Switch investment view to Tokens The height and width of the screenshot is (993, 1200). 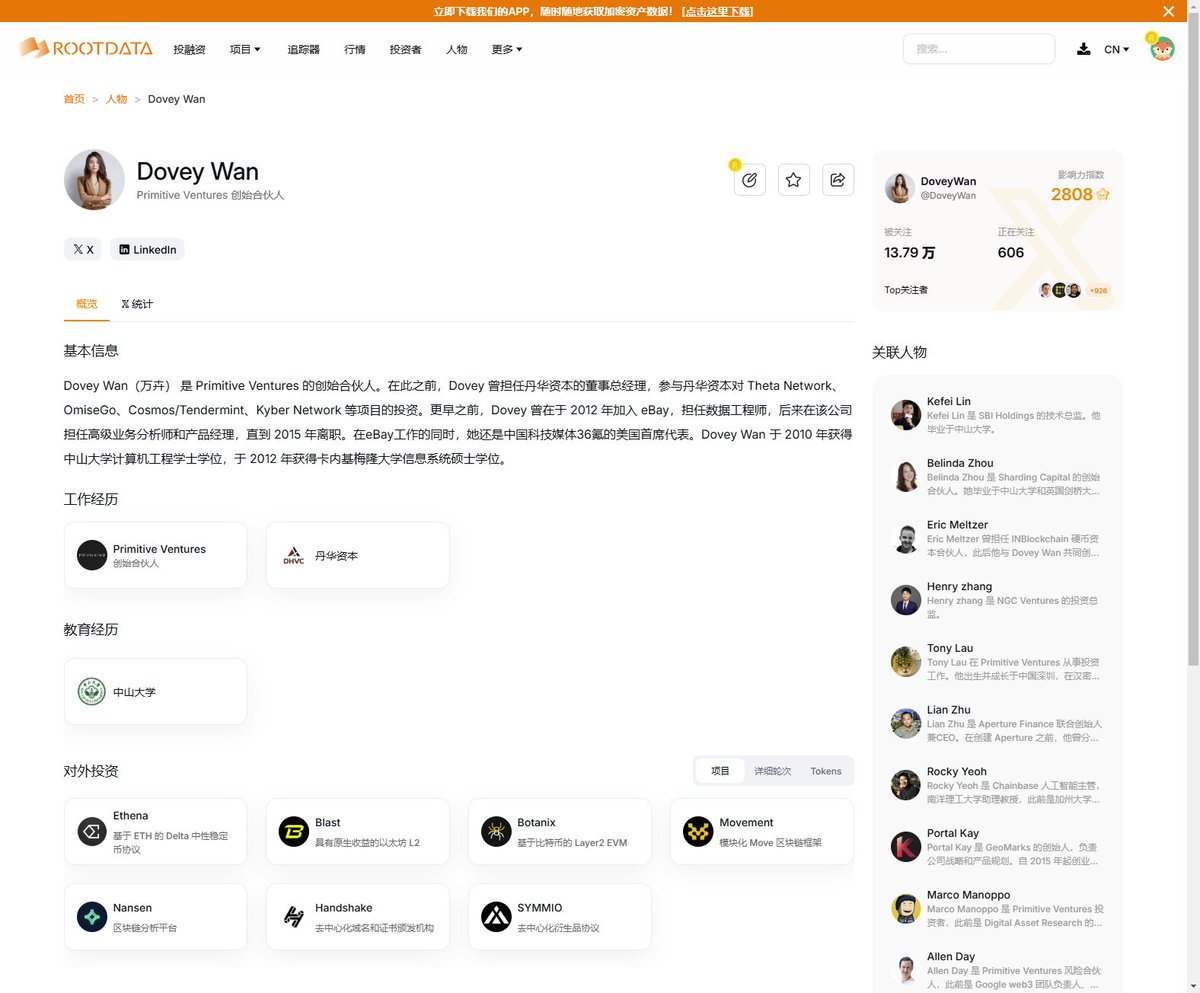coord(825,771)
